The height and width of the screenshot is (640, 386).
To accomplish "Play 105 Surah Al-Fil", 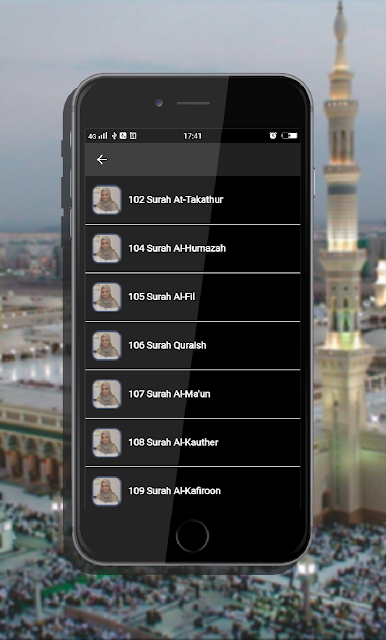I will click(193, 297).
